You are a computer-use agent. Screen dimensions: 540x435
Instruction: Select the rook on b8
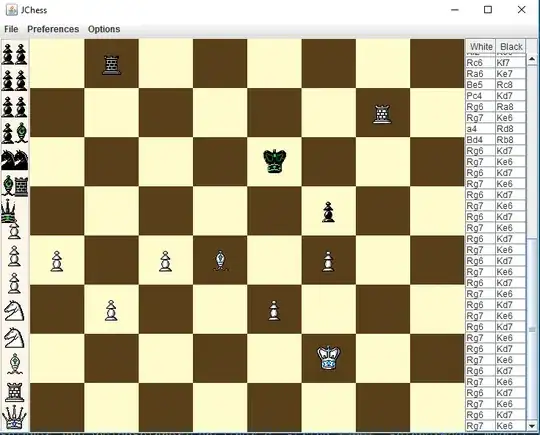click(111, 65)
